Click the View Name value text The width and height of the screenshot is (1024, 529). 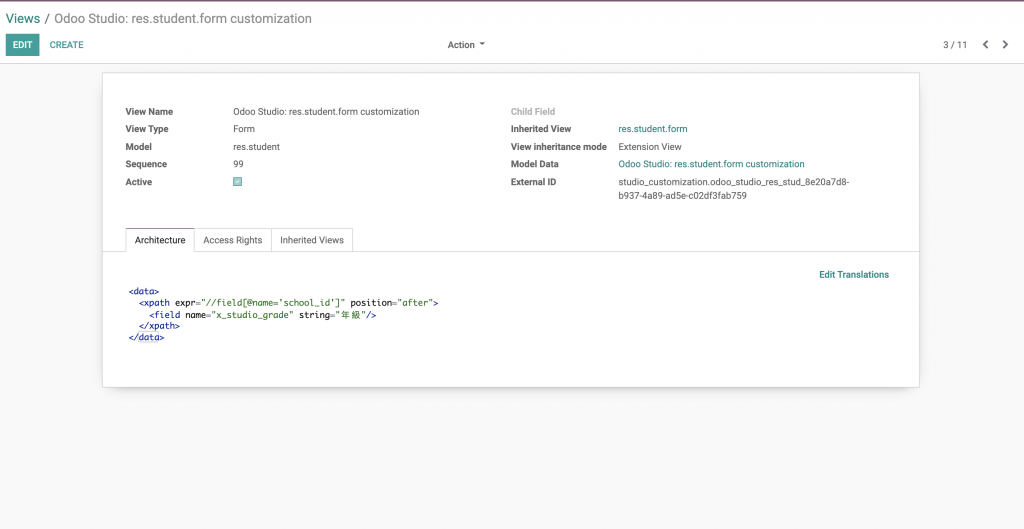[326, 112]
